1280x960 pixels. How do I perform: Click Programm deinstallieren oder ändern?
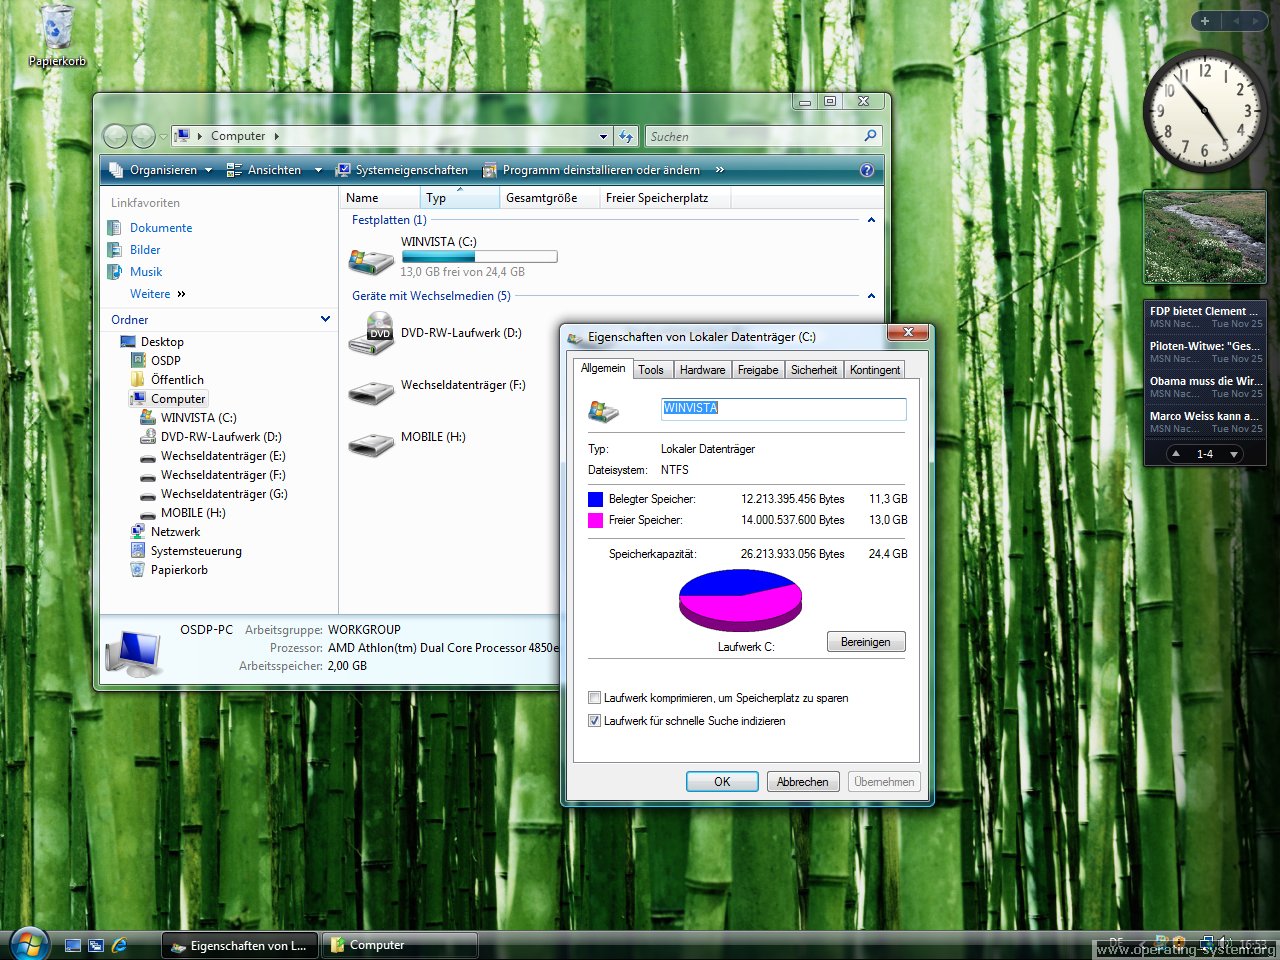click(x=591, y=170)
